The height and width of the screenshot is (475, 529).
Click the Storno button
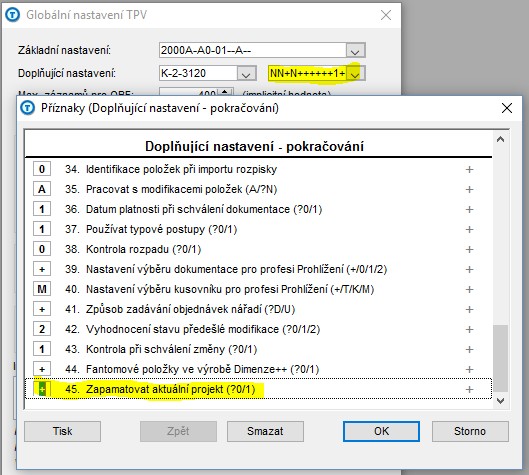tap(470, 431)
